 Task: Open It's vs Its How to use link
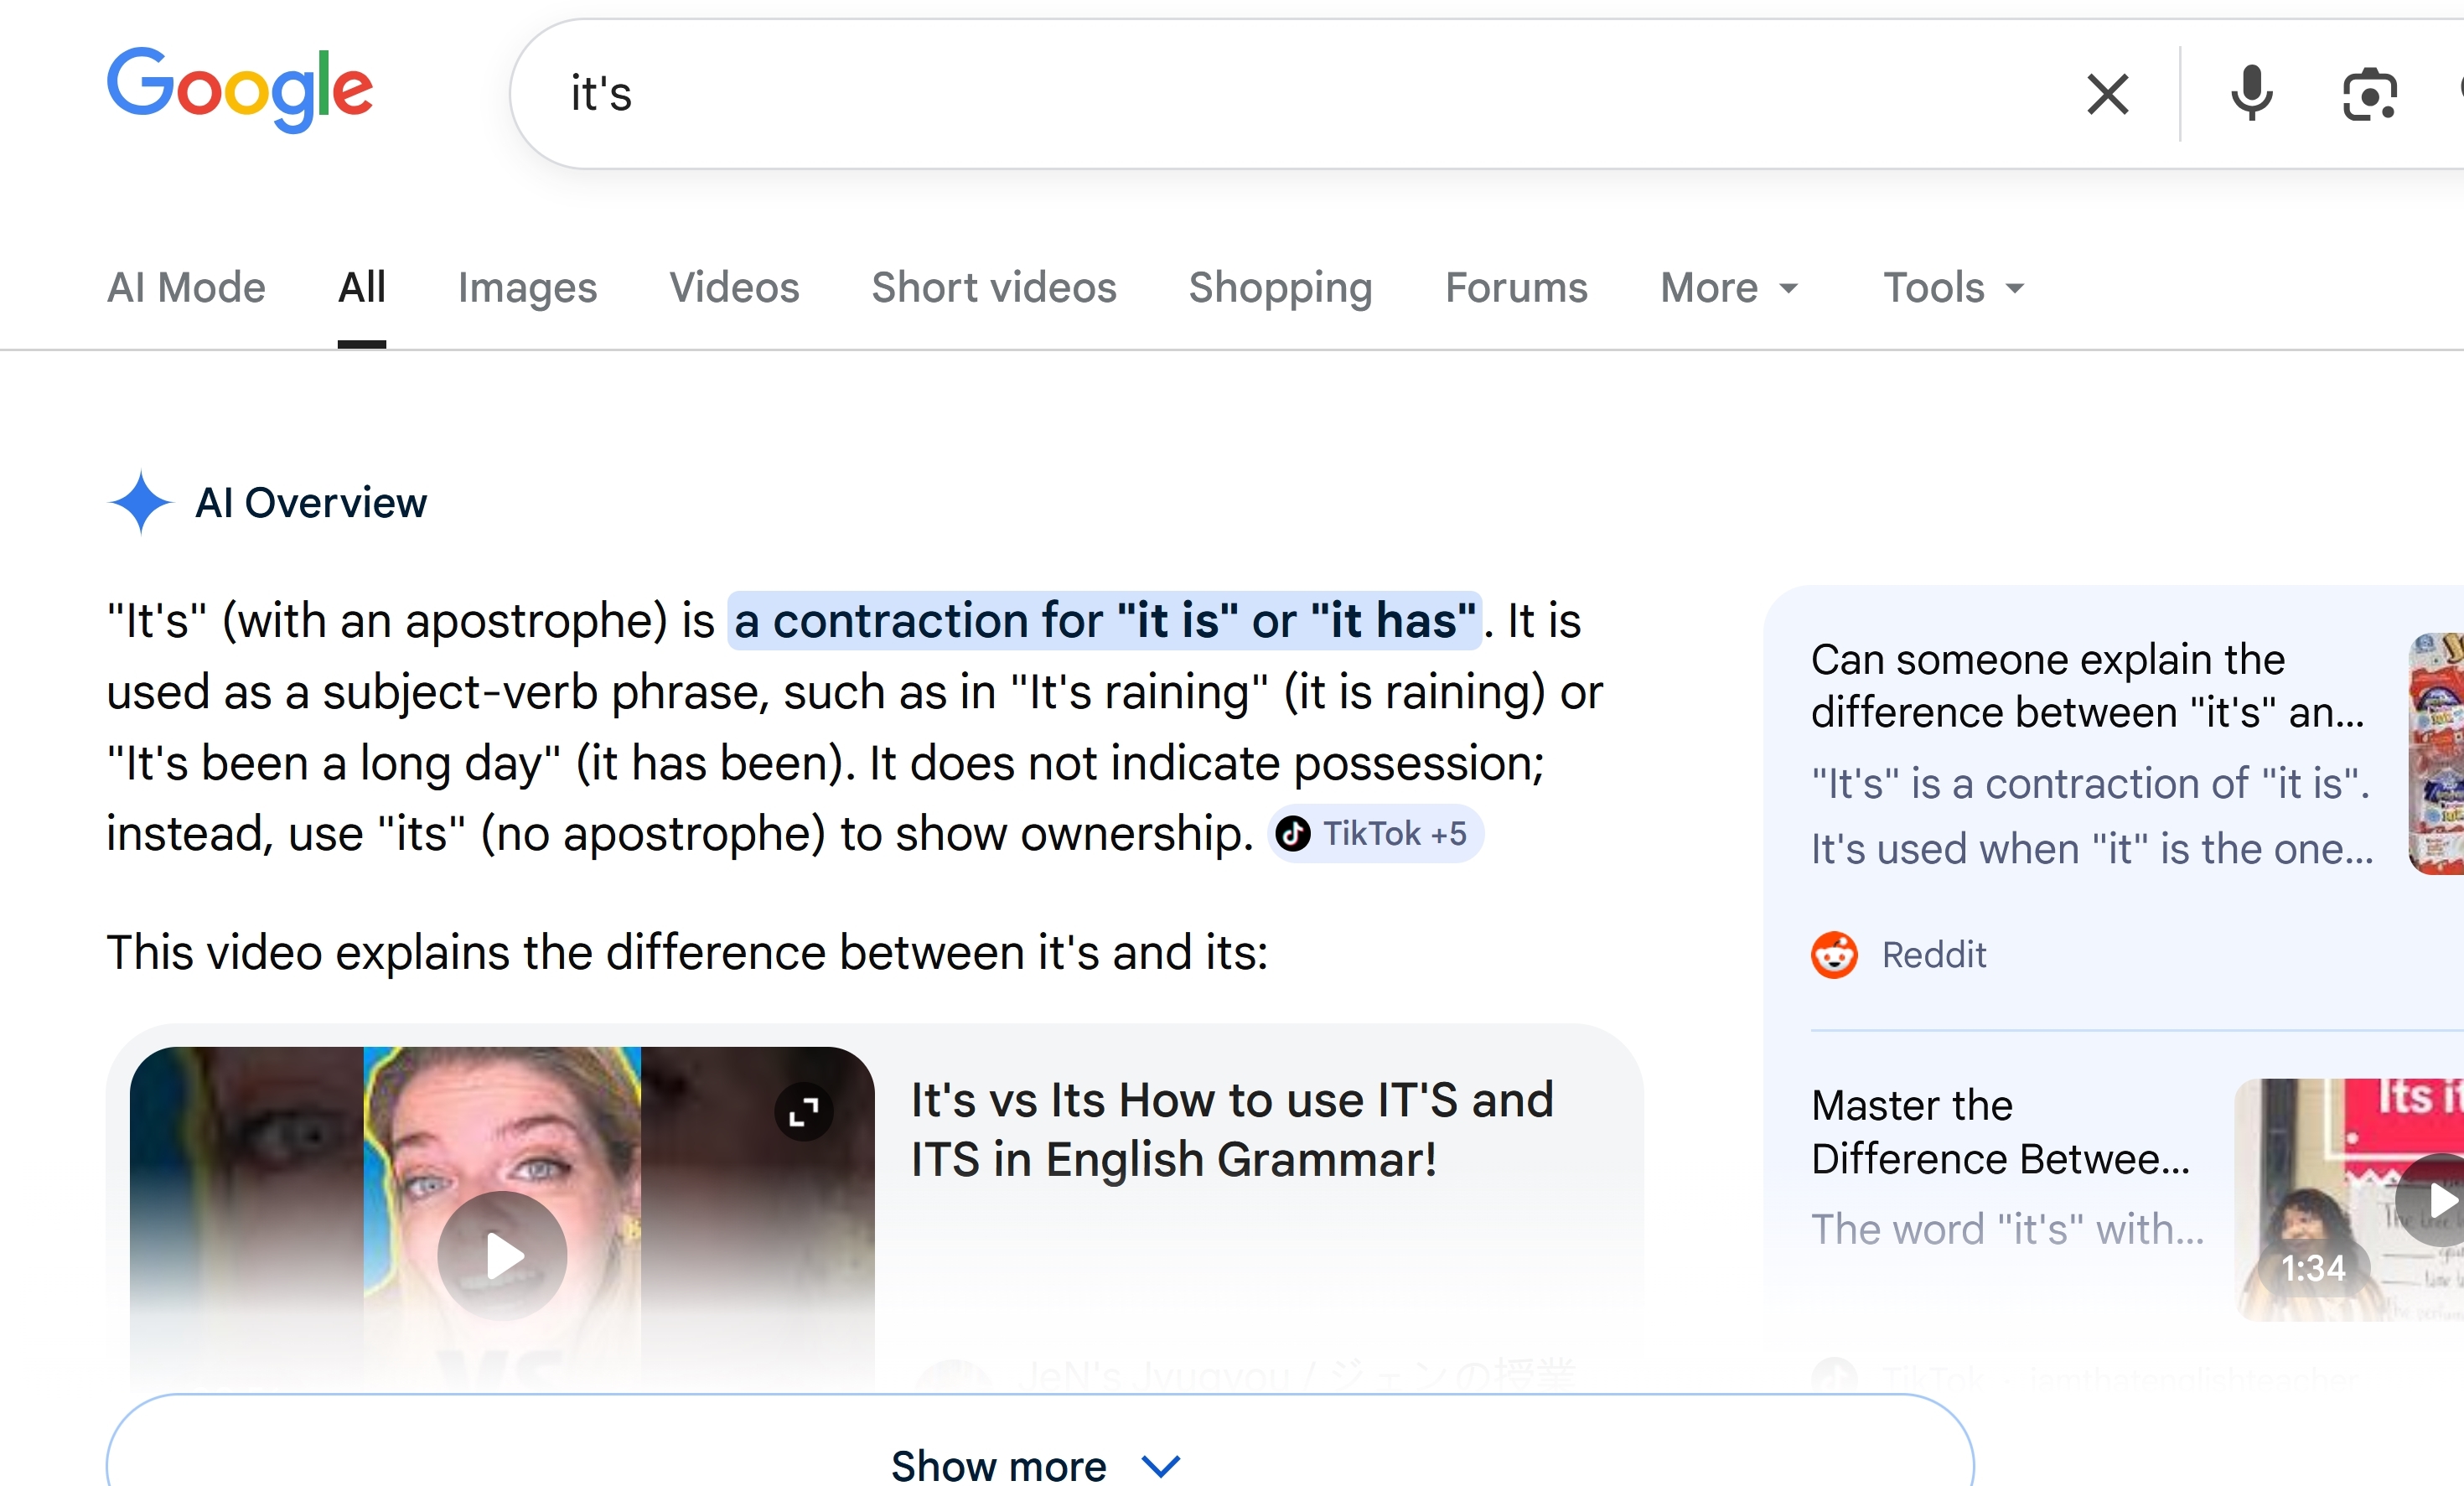click(x=1232, y=1130)
